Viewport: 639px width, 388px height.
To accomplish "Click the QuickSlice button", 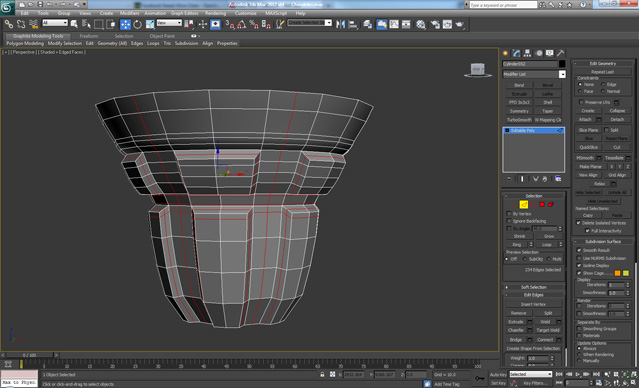I will click(588, 147).
